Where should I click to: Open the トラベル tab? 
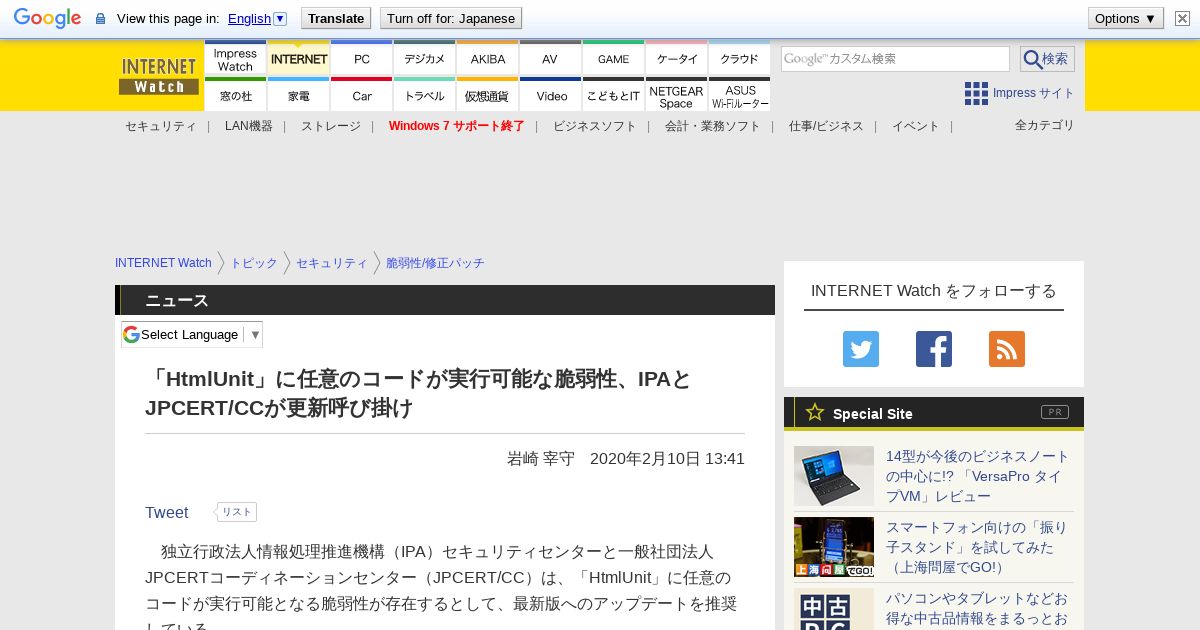(424, 95)
